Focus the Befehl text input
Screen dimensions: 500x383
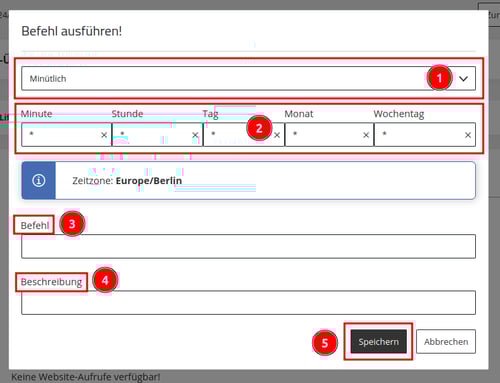click(248, 246)
